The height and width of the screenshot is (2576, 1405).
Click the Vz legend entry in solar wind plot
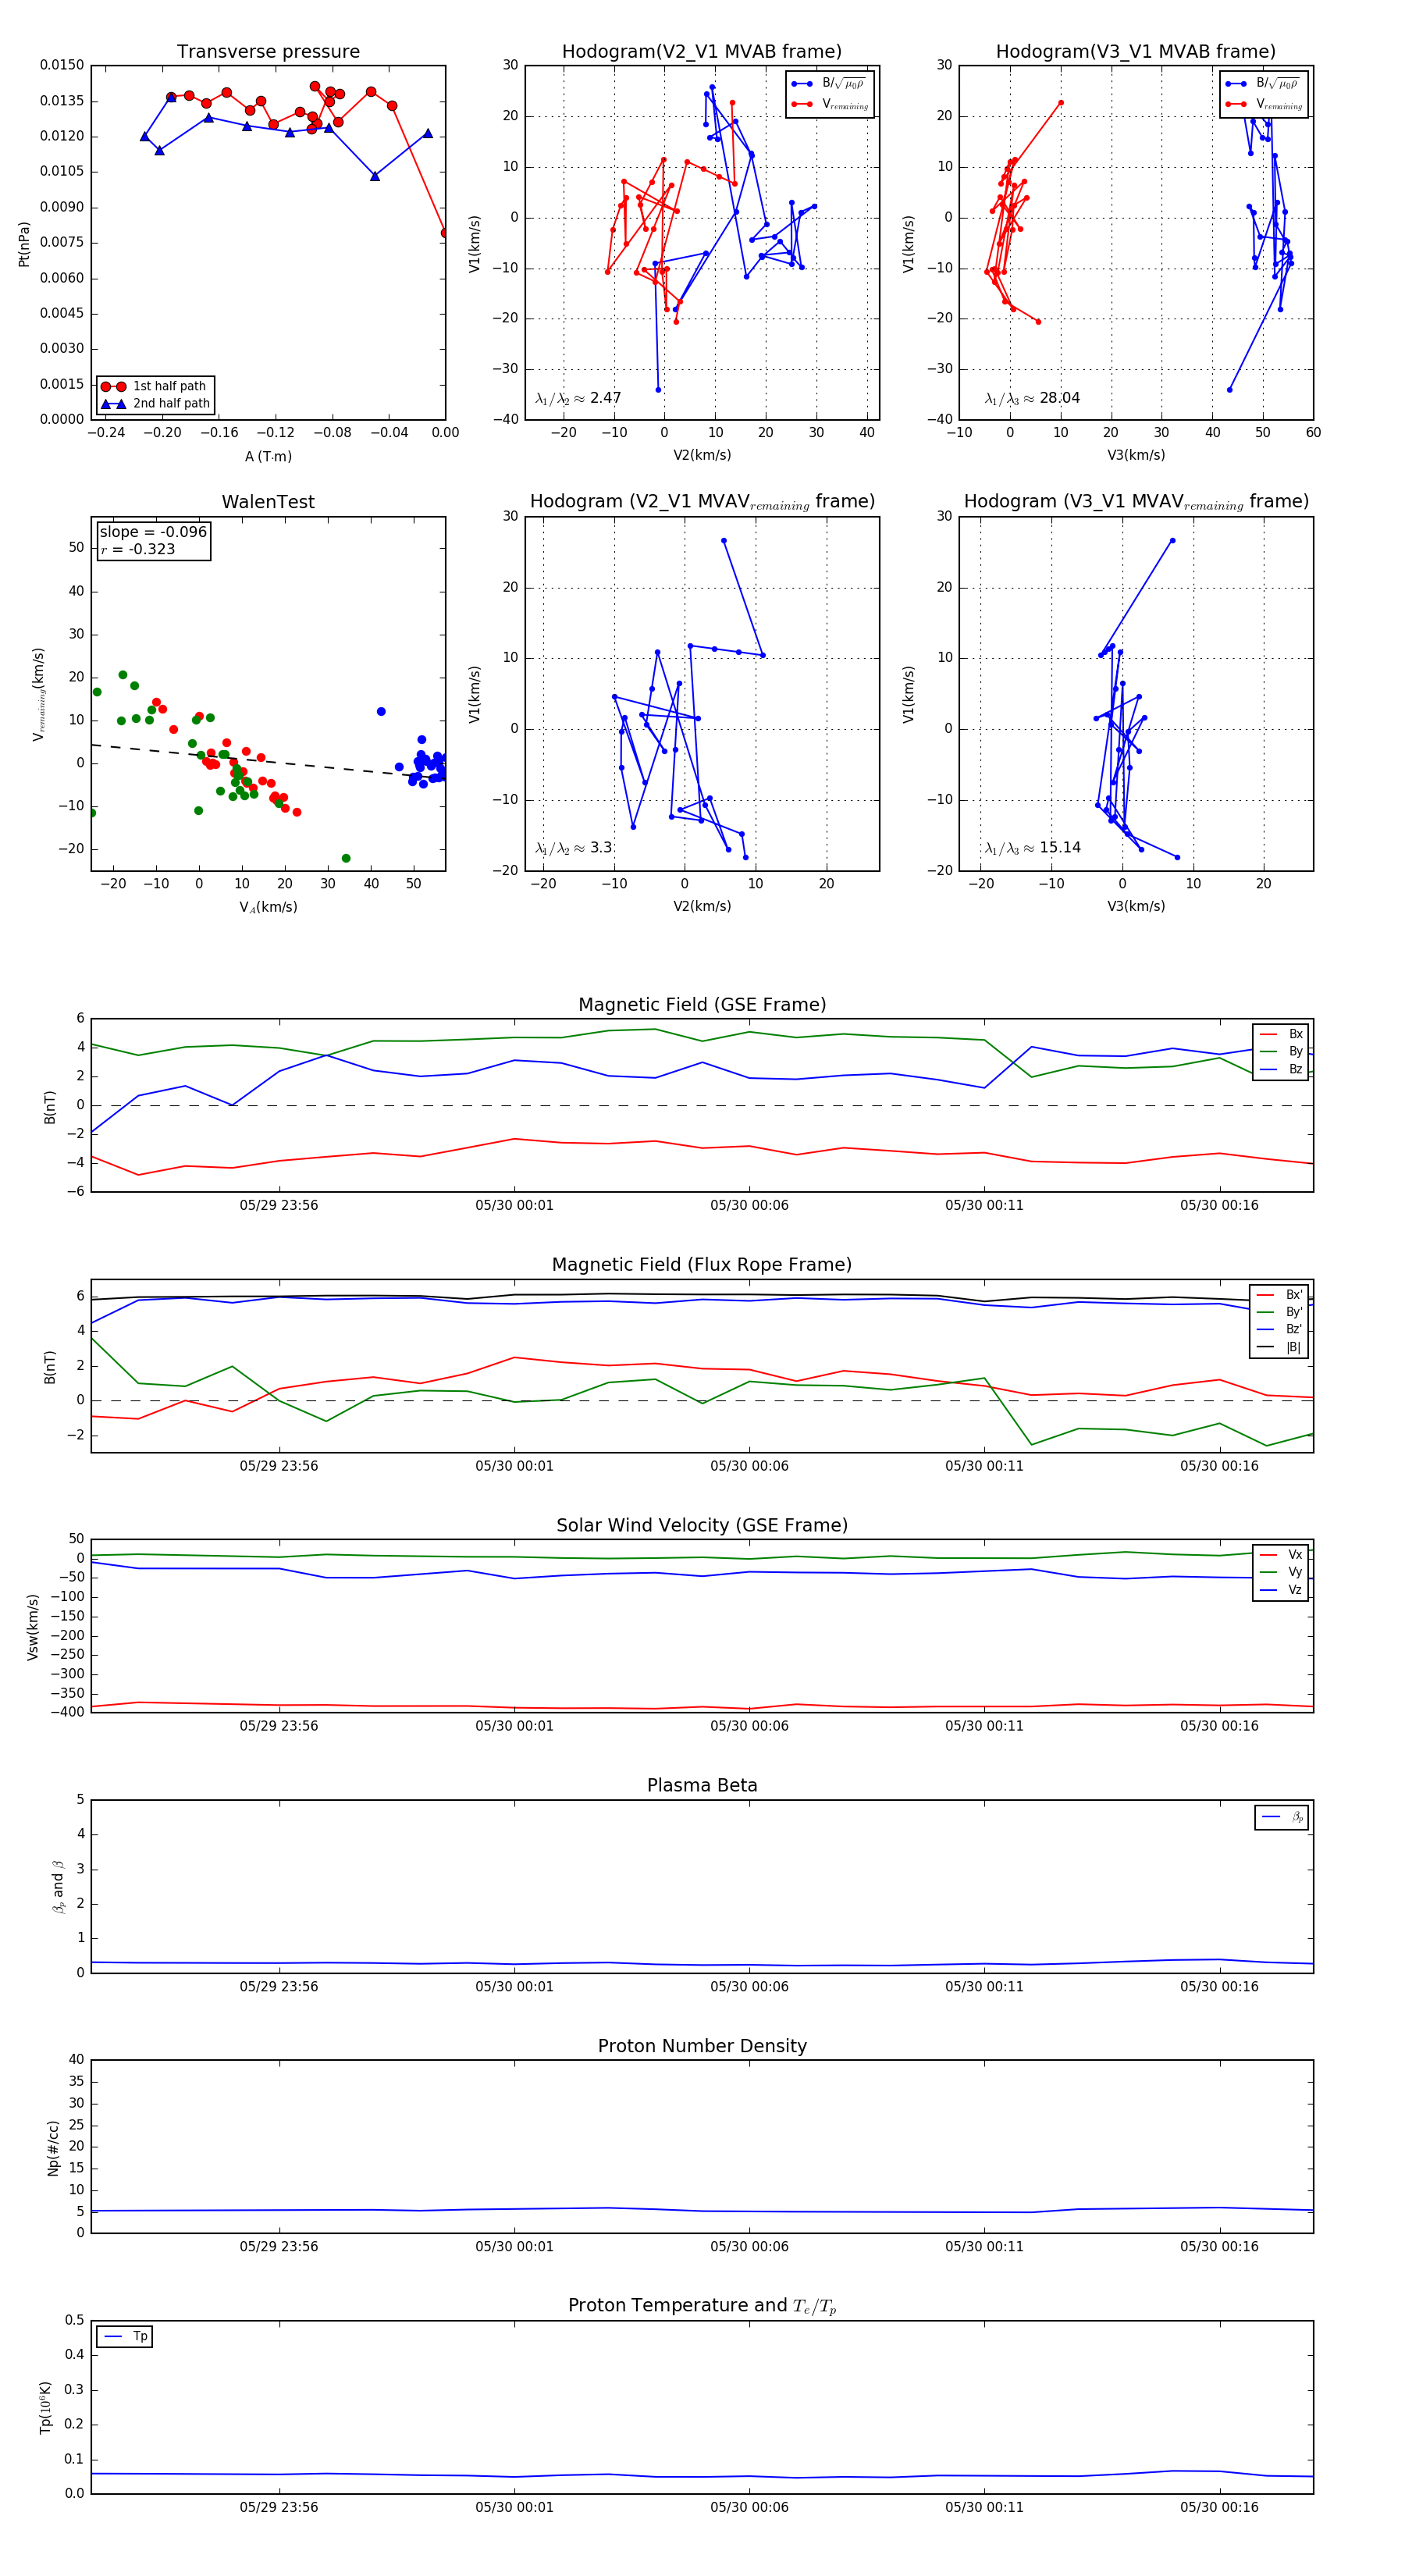pos(1281,1589)
